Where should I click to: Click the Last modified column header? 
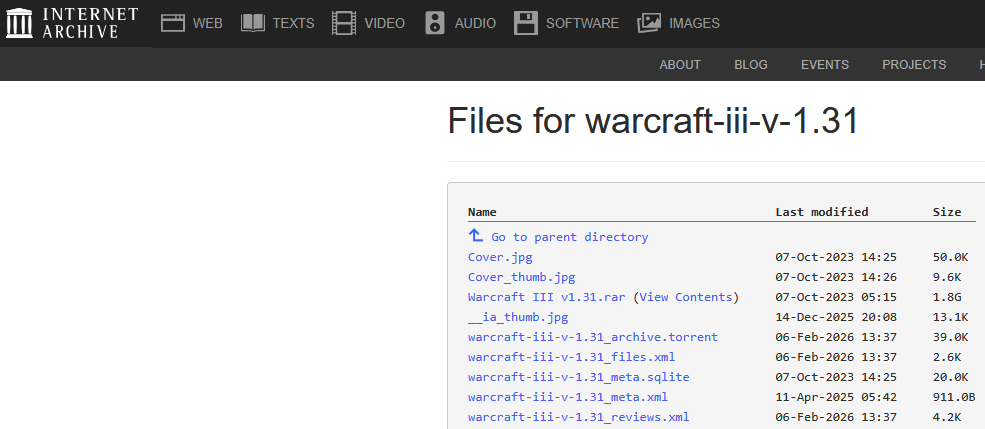[822, 212]
